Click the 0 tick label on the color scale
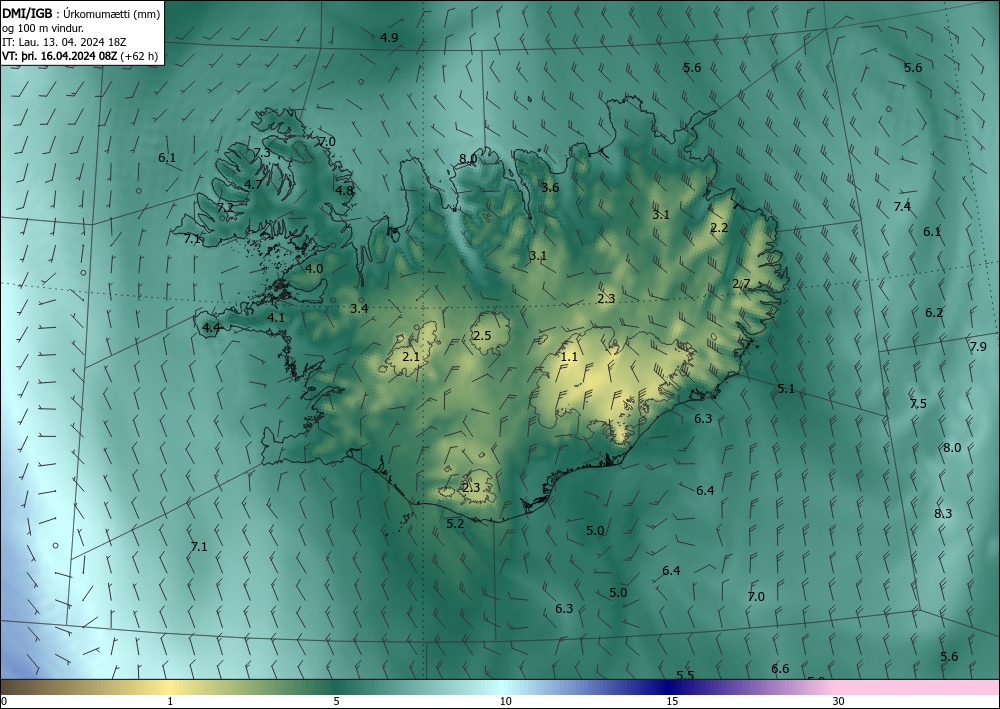1000x709 pixels. 4,701
